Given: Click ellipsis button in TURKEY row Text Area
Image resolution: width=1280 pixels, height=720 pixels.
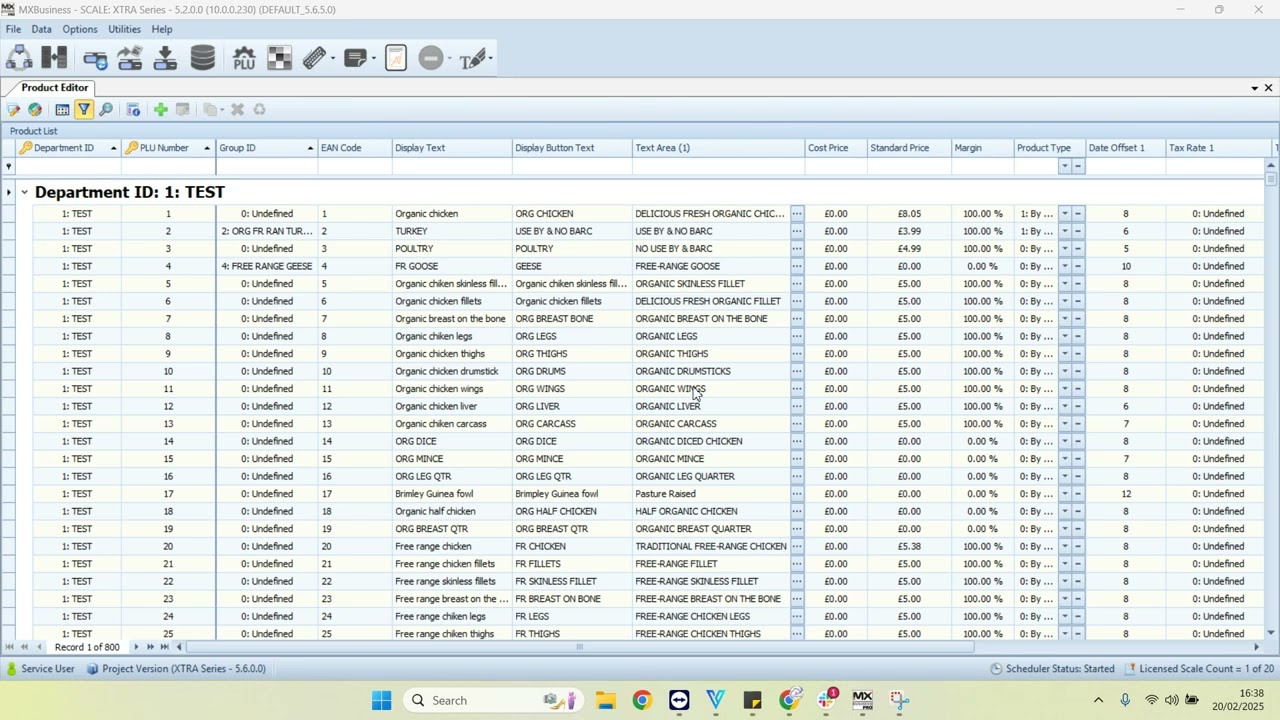Looking at the screenshot, I should (x=797, y=232).
